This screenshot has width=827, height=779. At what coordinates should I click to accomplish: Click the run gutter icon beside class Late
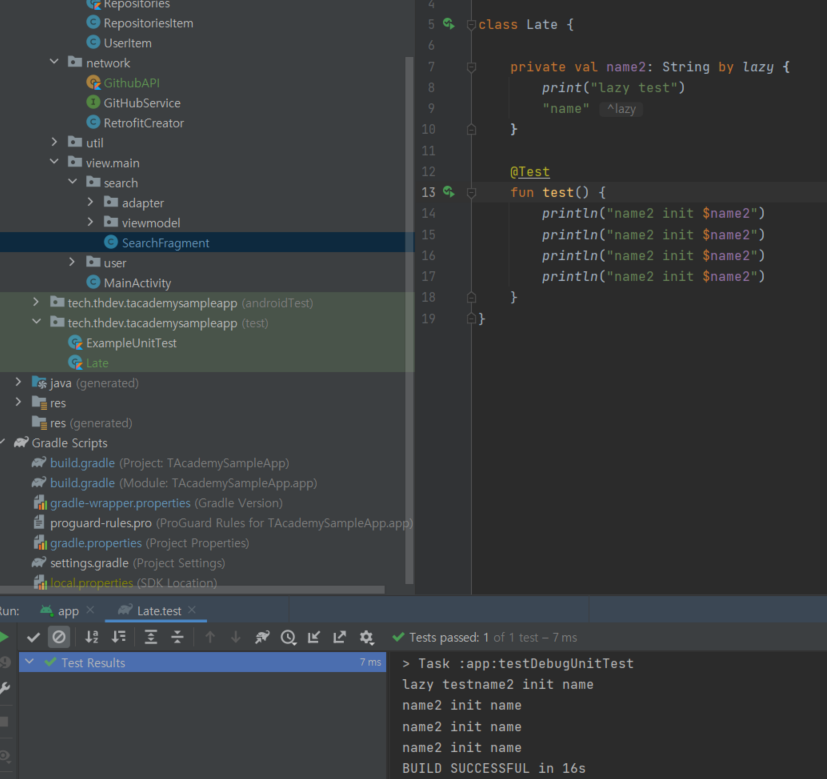click(x=446, y=24)
